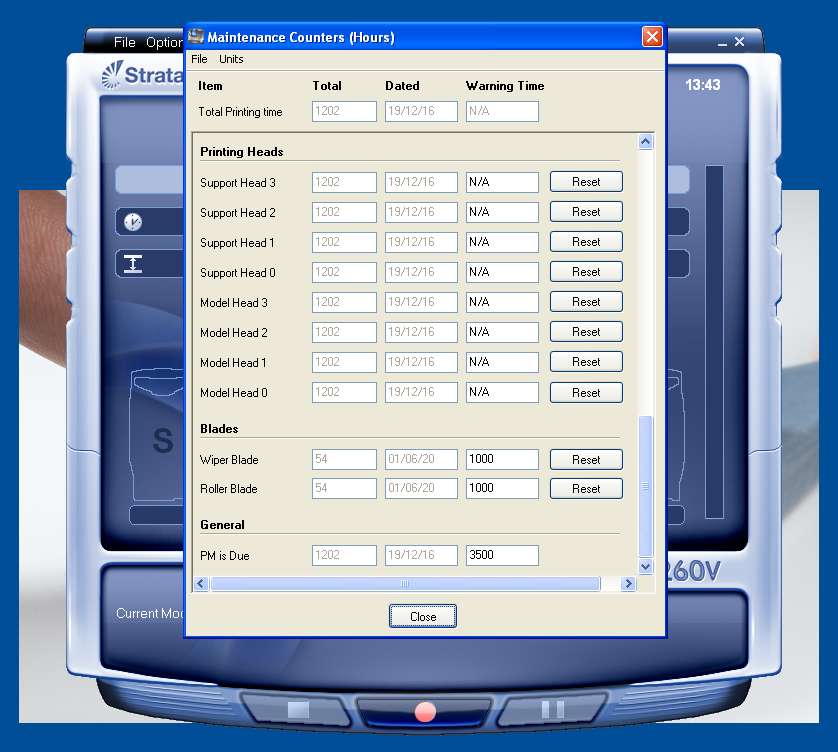Reset the Support Head 1 counter
Screen dimensions: 838x752
(586, 242)
